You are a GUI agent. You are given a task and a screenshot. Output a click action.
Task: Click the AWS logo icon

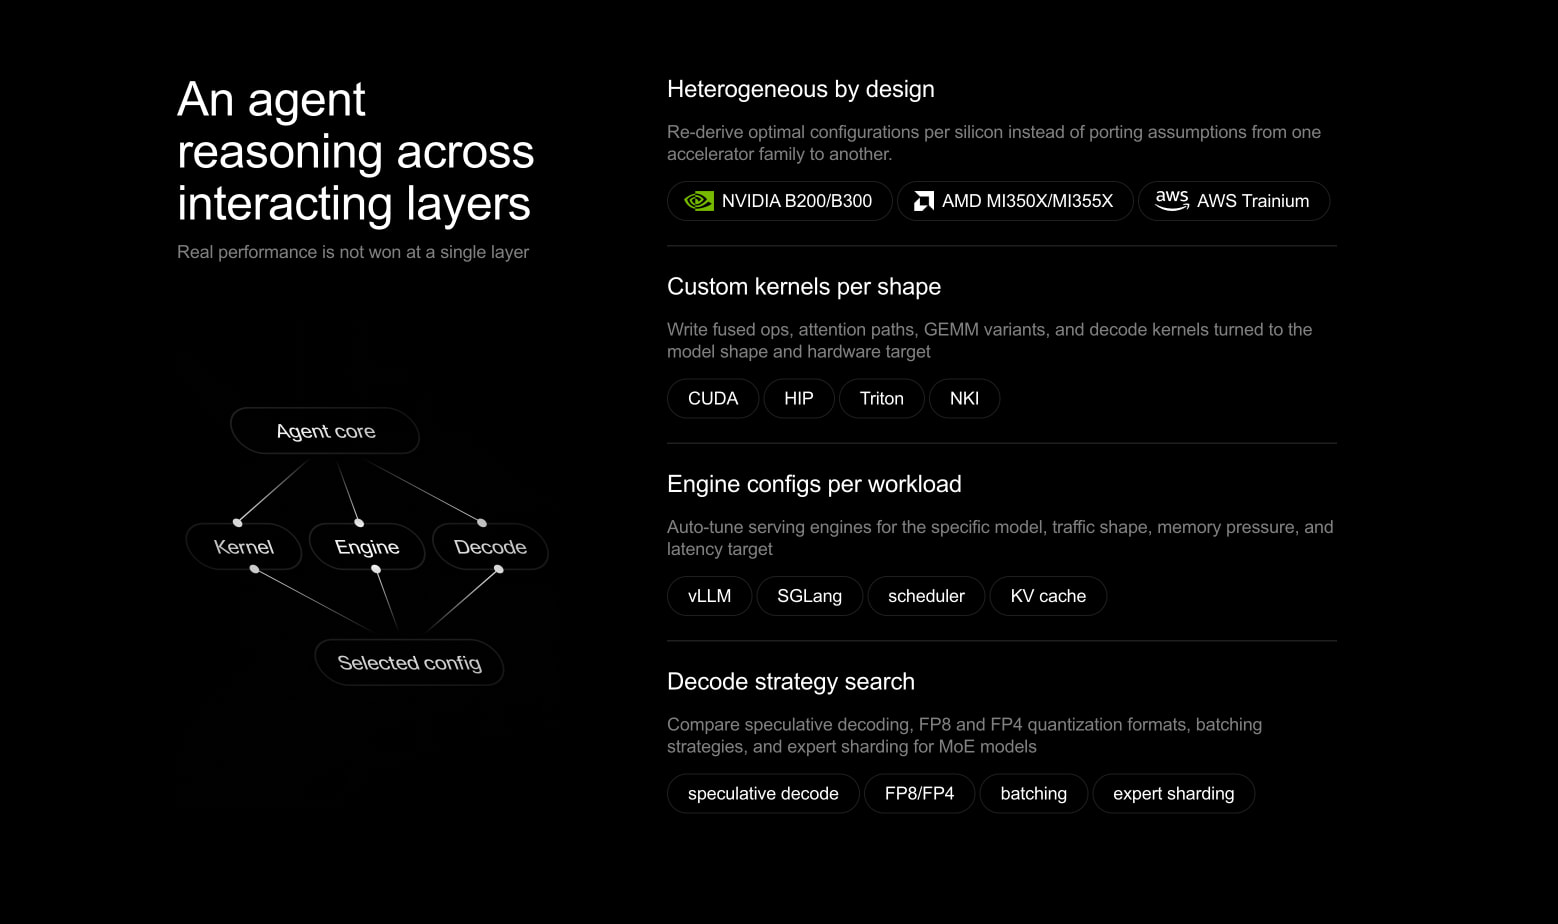click(1172, 200)
